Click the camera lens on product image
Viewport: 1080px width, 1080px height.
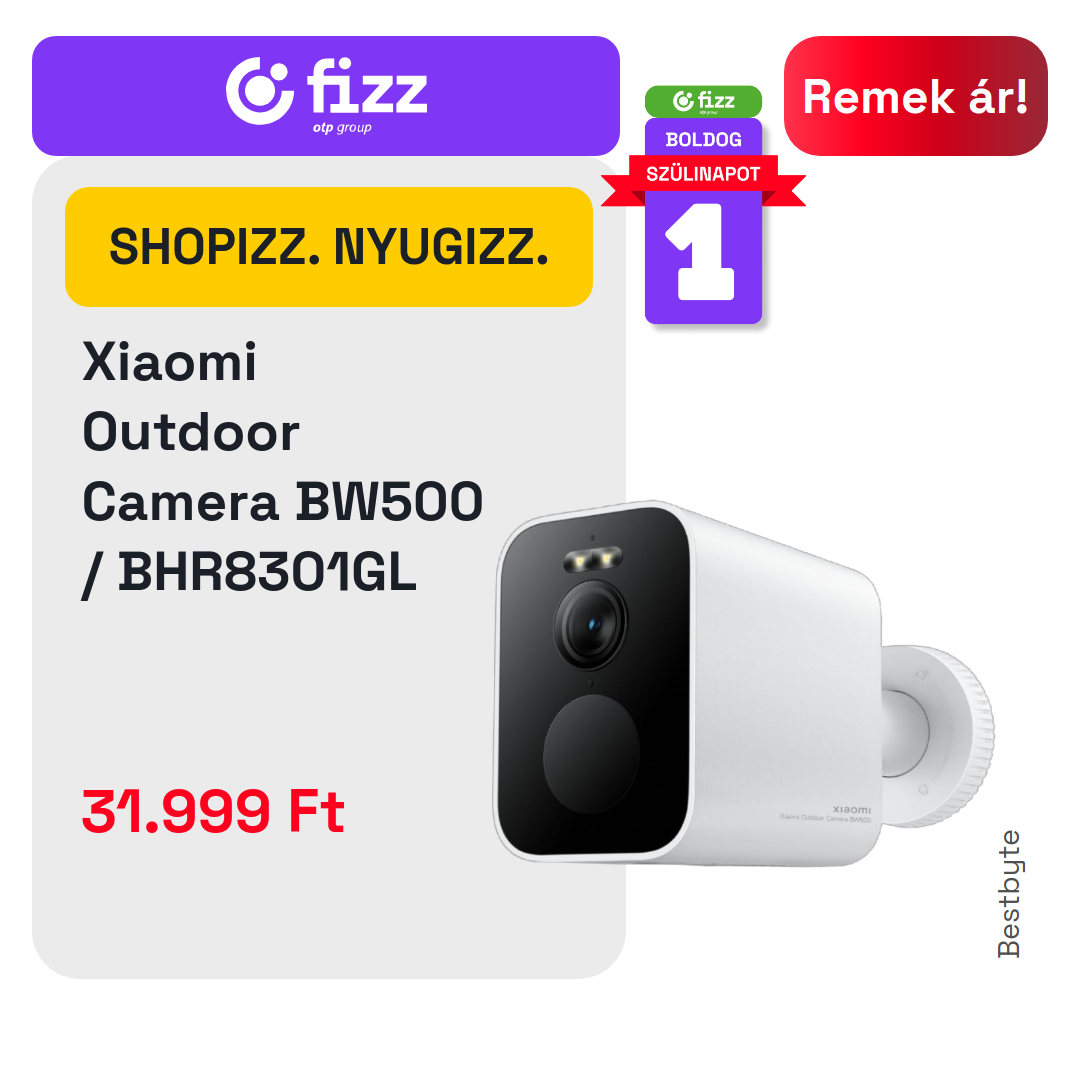click(591, 625)
